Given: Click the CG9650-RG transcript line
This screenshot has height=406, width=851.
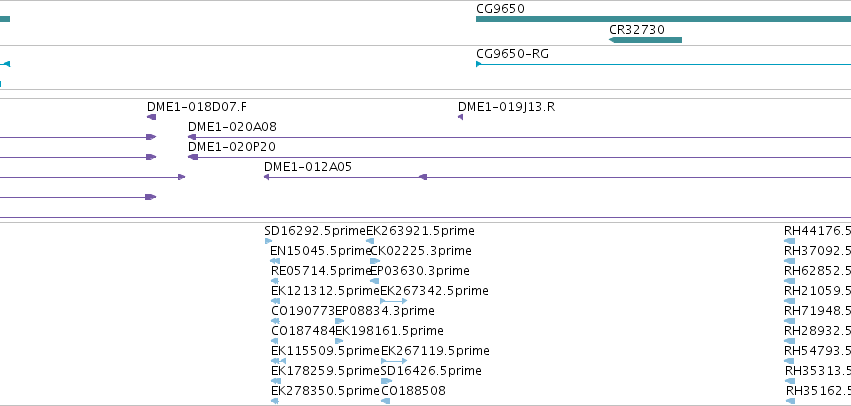Looking at the screenshot, I should coord(663,64).
